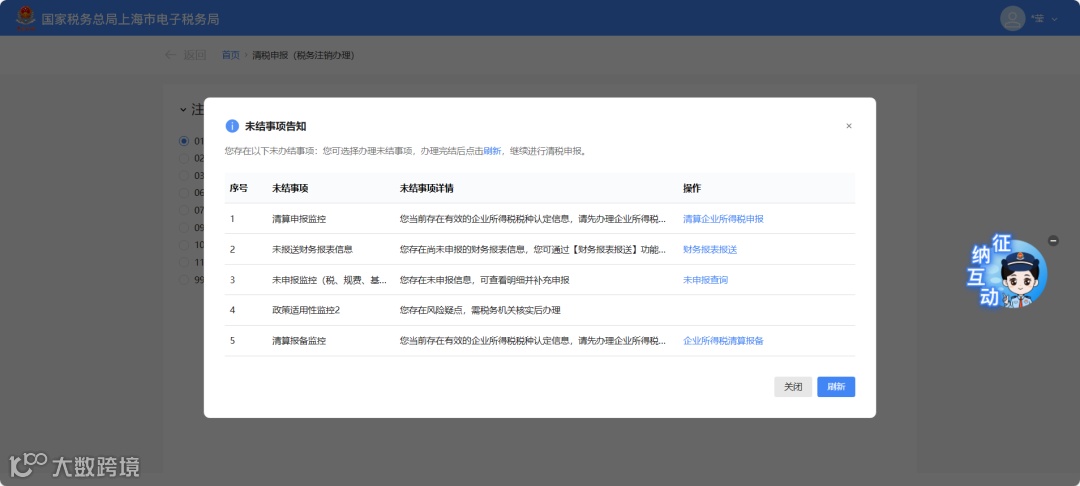Minimize the 征纳互动 floating widget
The height and width of the screenshot is (486, 1080).
coord(1052,240)
